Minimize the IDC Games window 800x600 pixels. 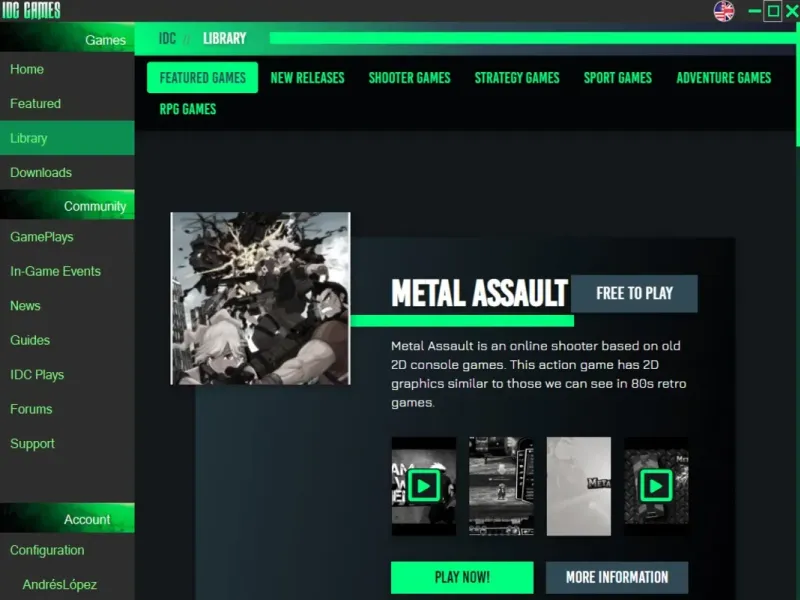pos(754,11)
